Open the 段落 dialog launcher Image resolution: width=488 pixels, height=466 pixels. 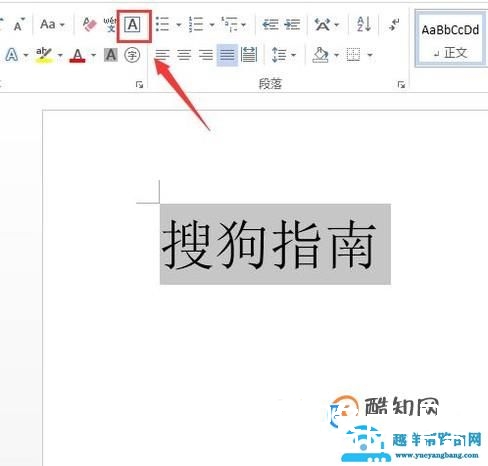tap(402, 85)
